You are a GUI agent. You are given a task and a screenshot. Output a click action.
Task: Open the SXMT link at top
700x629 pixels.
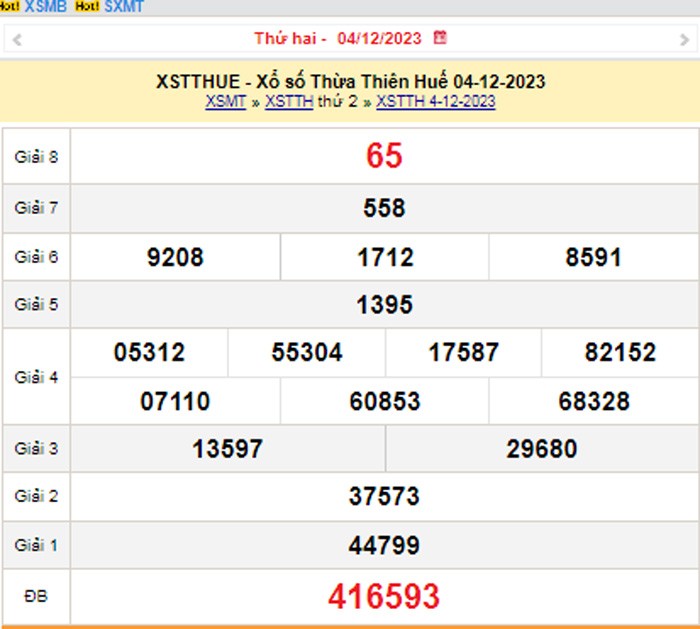pyautogui.click(x=124, y=6)
